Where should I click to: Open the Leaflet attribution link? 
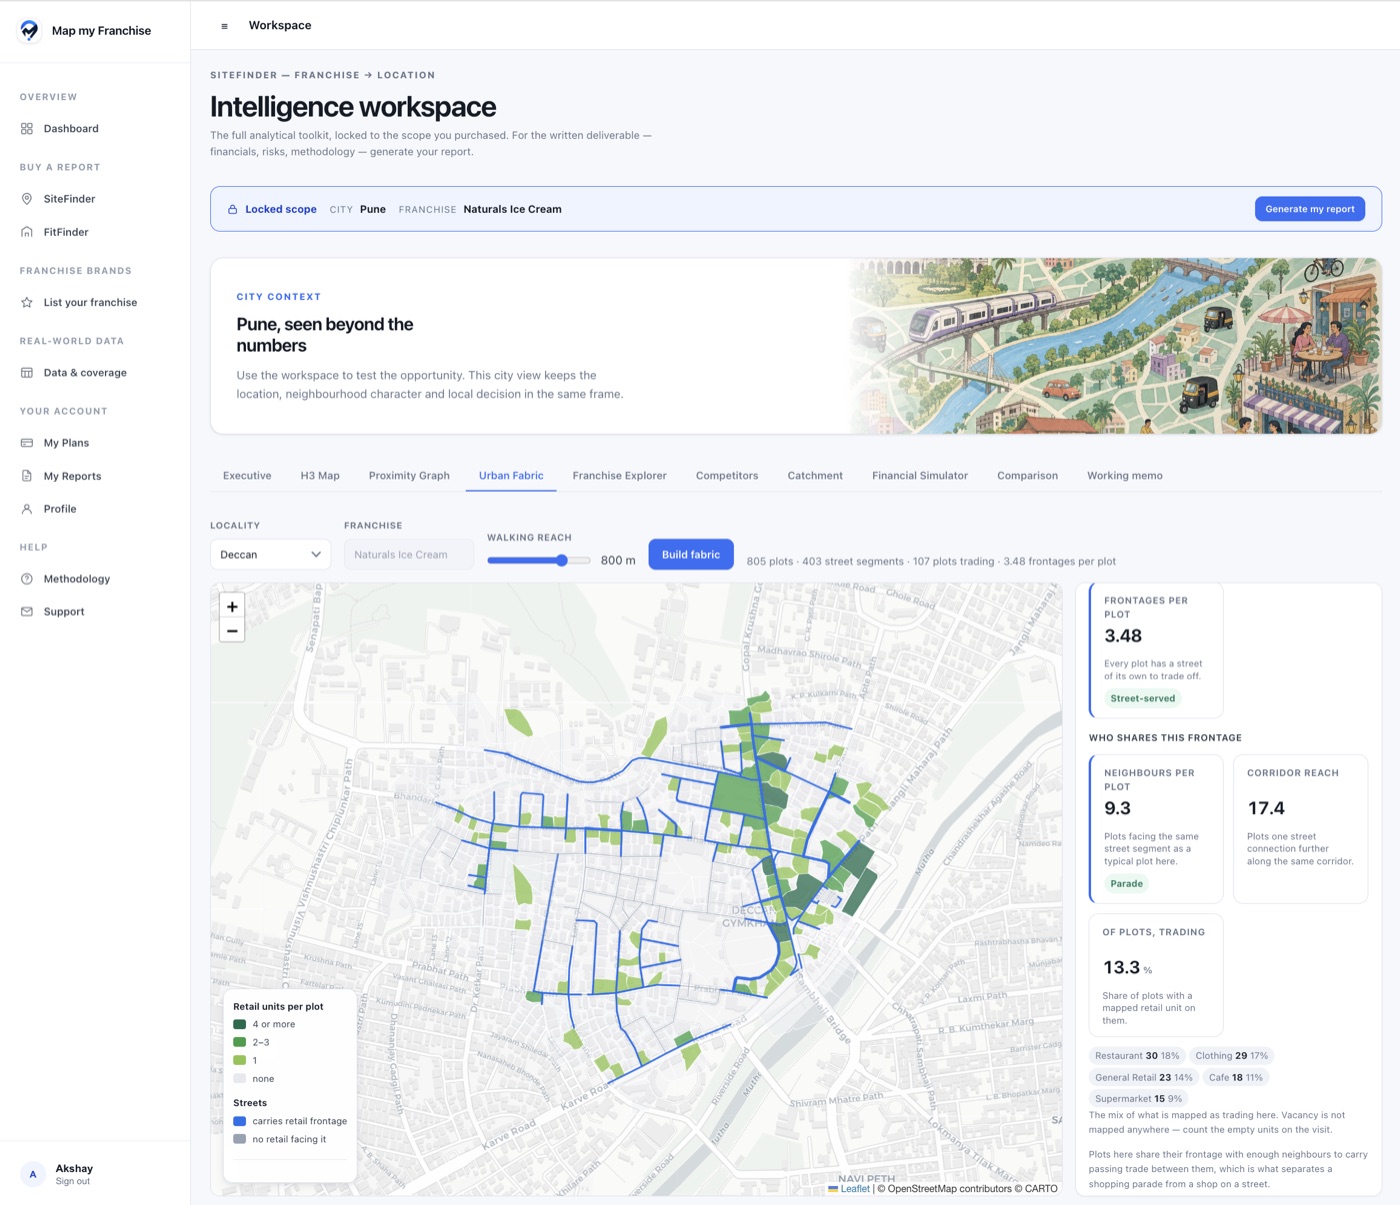(x=855, y=1189)
